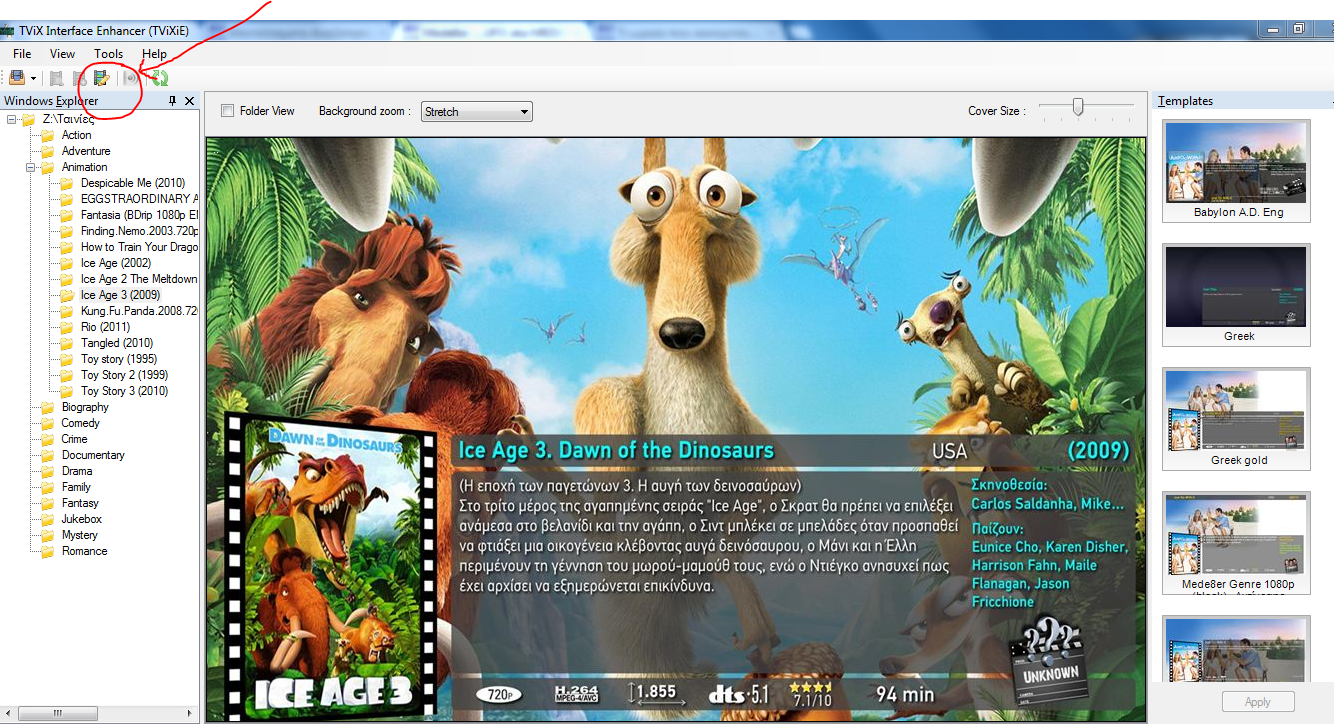Screen dimensions: 1334x724
Task: Select the Romance folder
Action: (x=84, y=551)
